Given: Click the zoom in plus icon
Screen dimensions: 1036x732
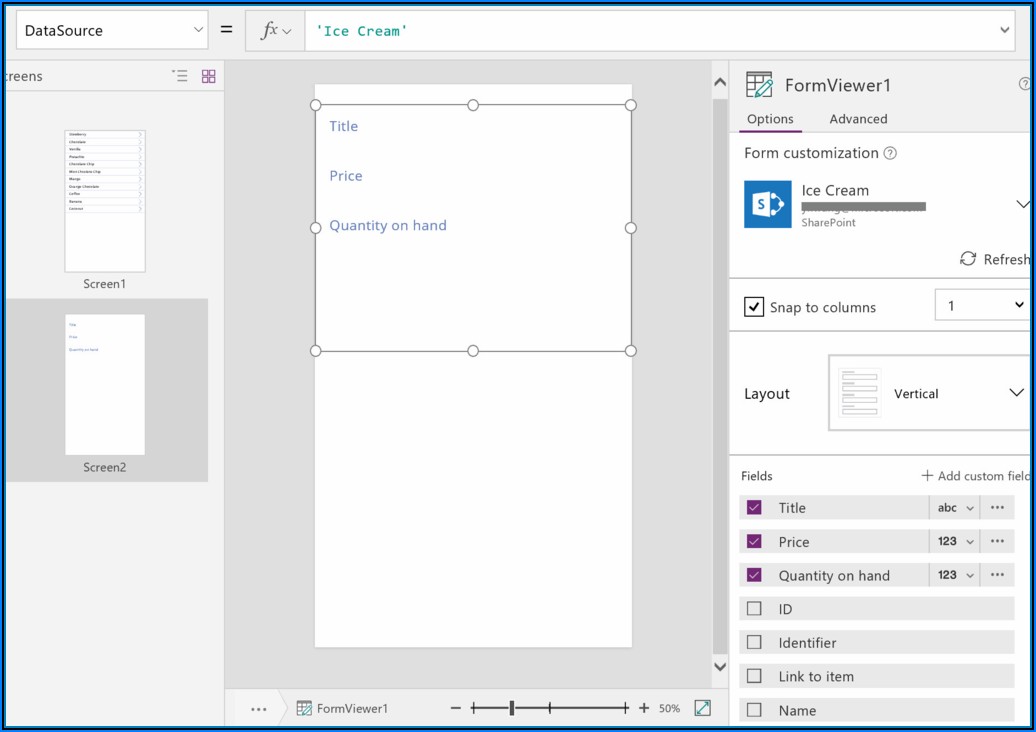Looking at the screenshot, I should pos(644,708).
